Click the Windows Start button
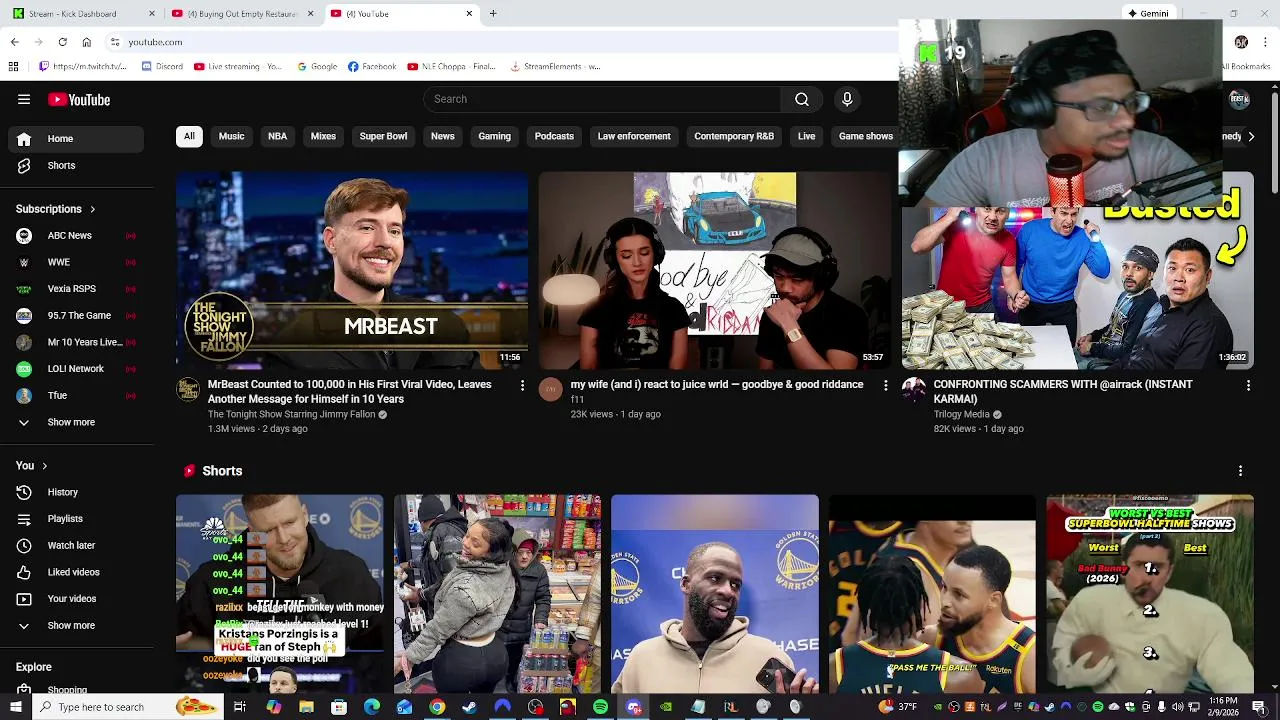Image resolution: width=1280 pixels, height=720 pixels. [x=15, y=707]
